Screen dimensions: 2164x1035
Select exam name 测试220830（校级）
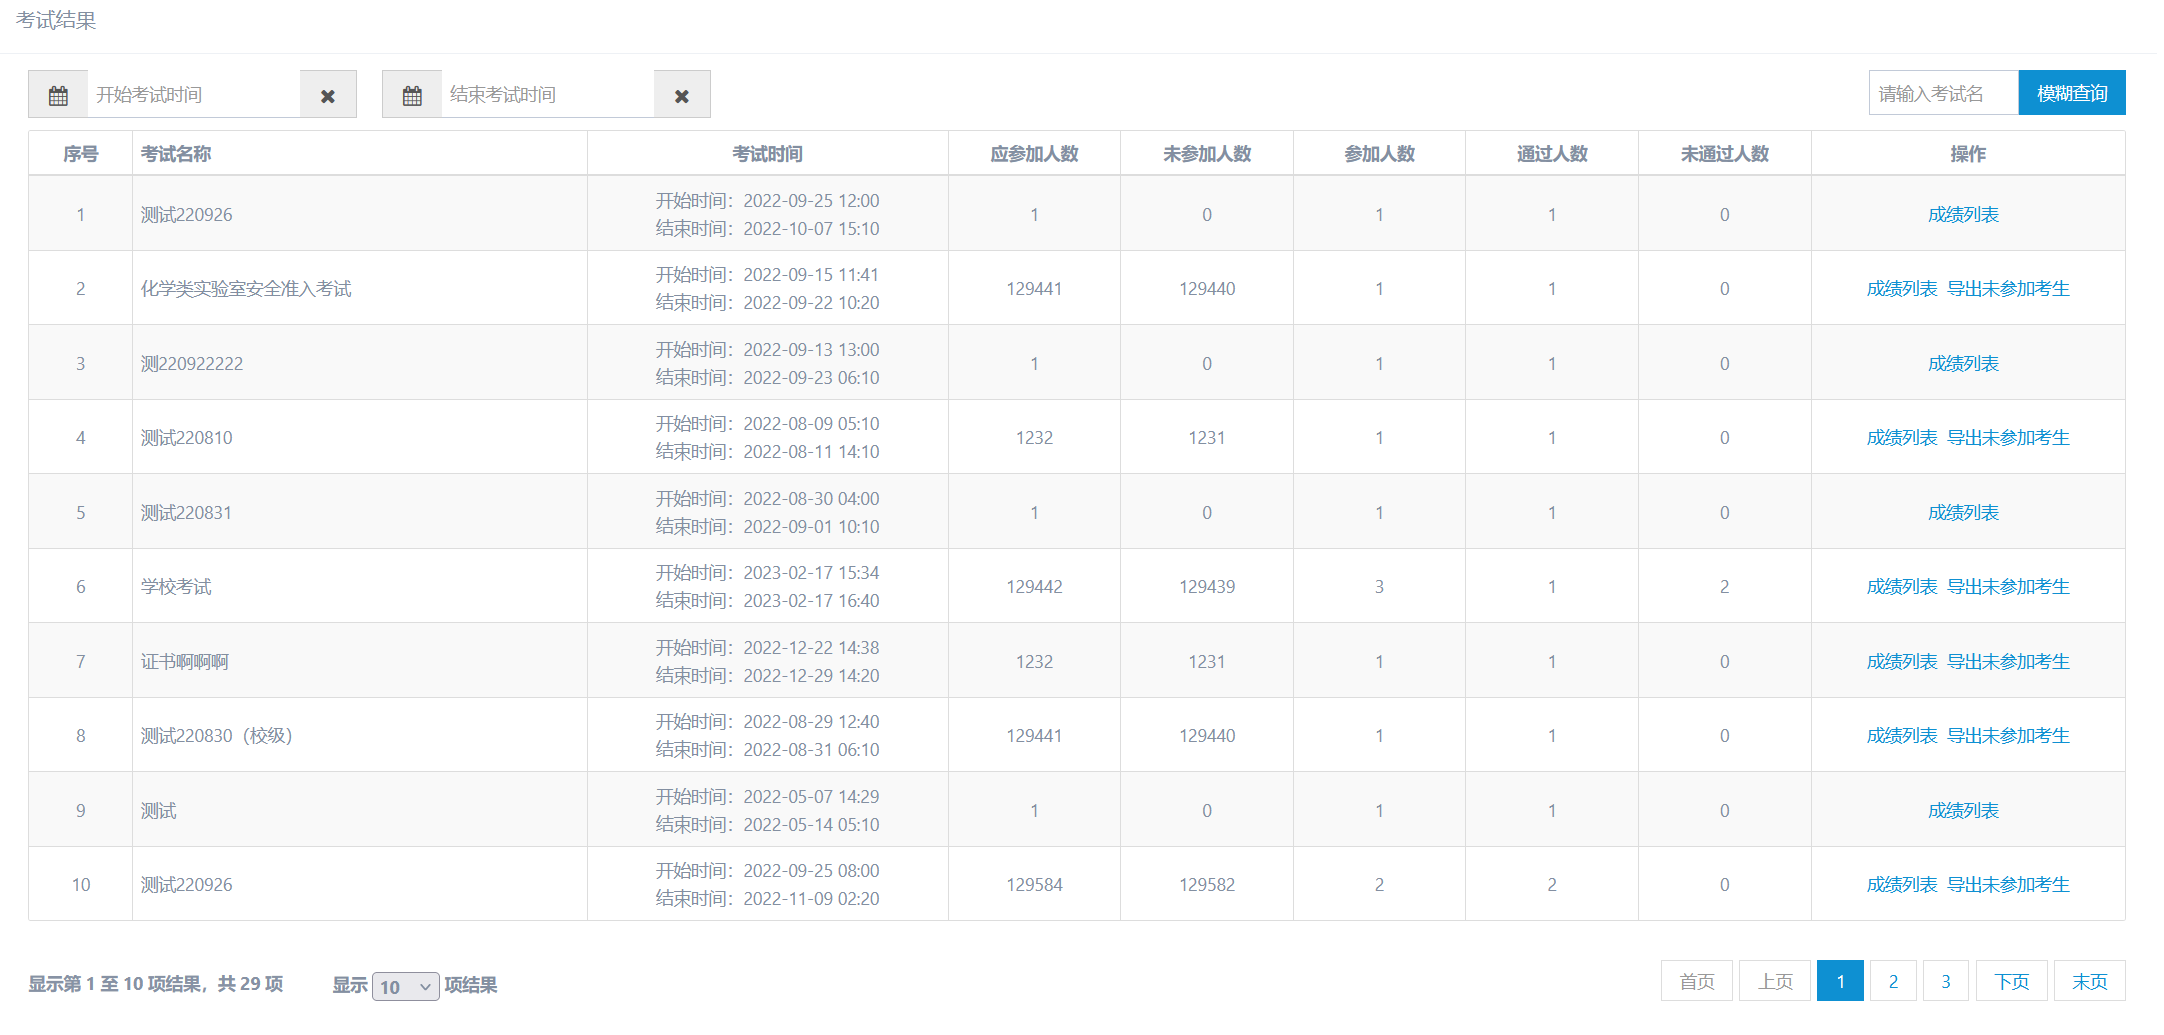pyautogui.click(x=216, y=736)
